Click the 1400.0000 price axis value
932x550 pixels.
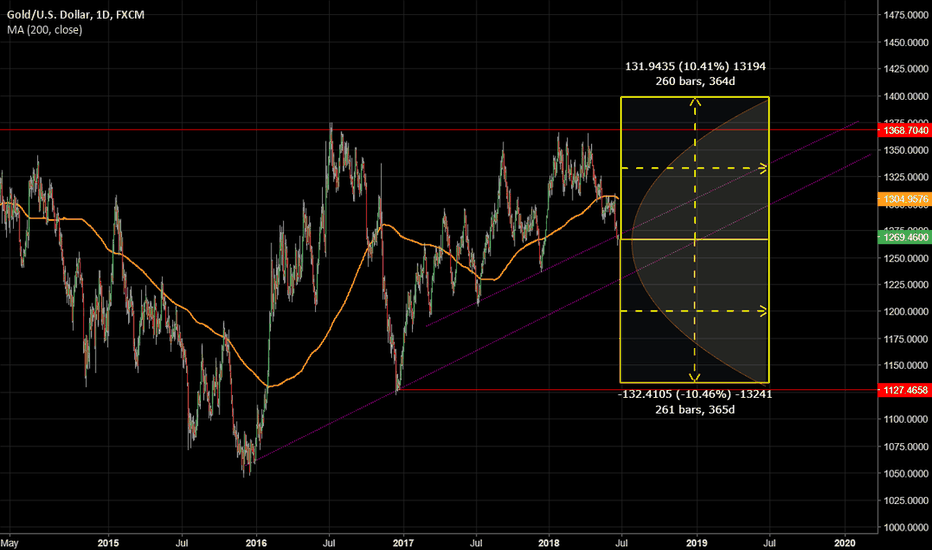coord(906,96)
